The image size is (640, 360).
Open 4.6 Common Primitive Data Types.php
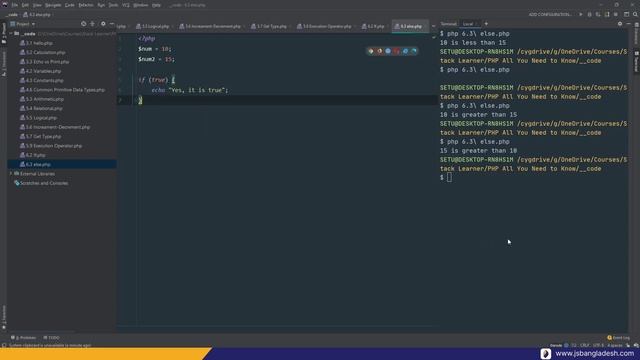62,90
